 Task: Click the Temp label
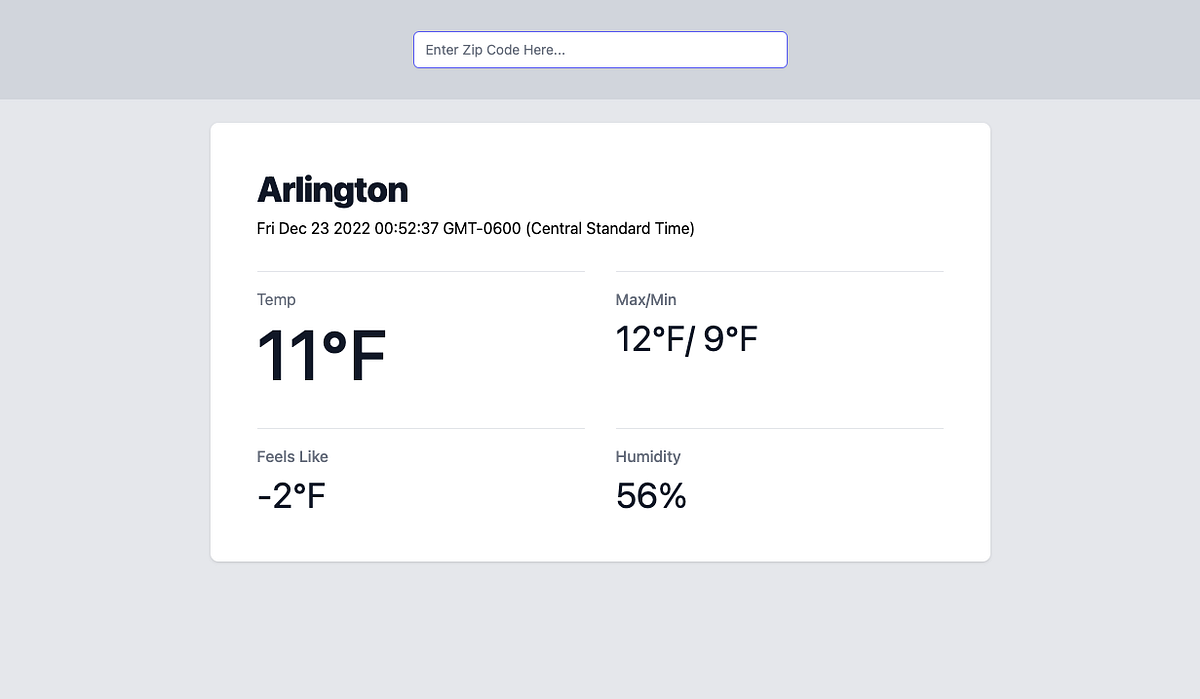point(276,299)
